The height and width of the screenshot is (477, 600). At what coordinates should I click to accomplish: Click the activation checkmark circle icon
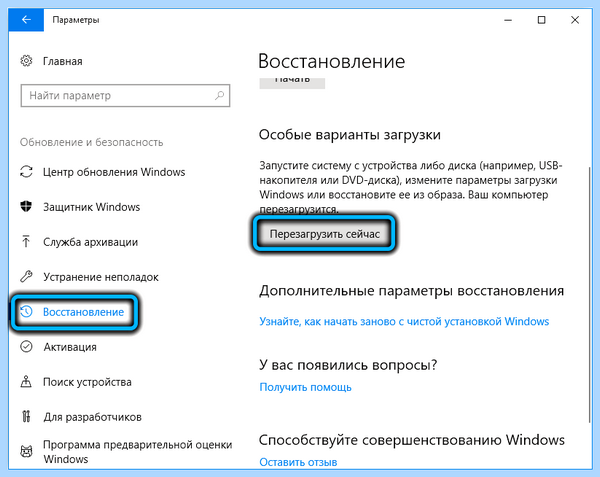(26, 347)
